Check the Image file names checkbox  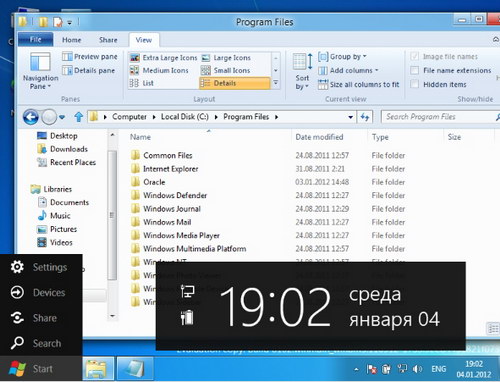pos(414,56)
